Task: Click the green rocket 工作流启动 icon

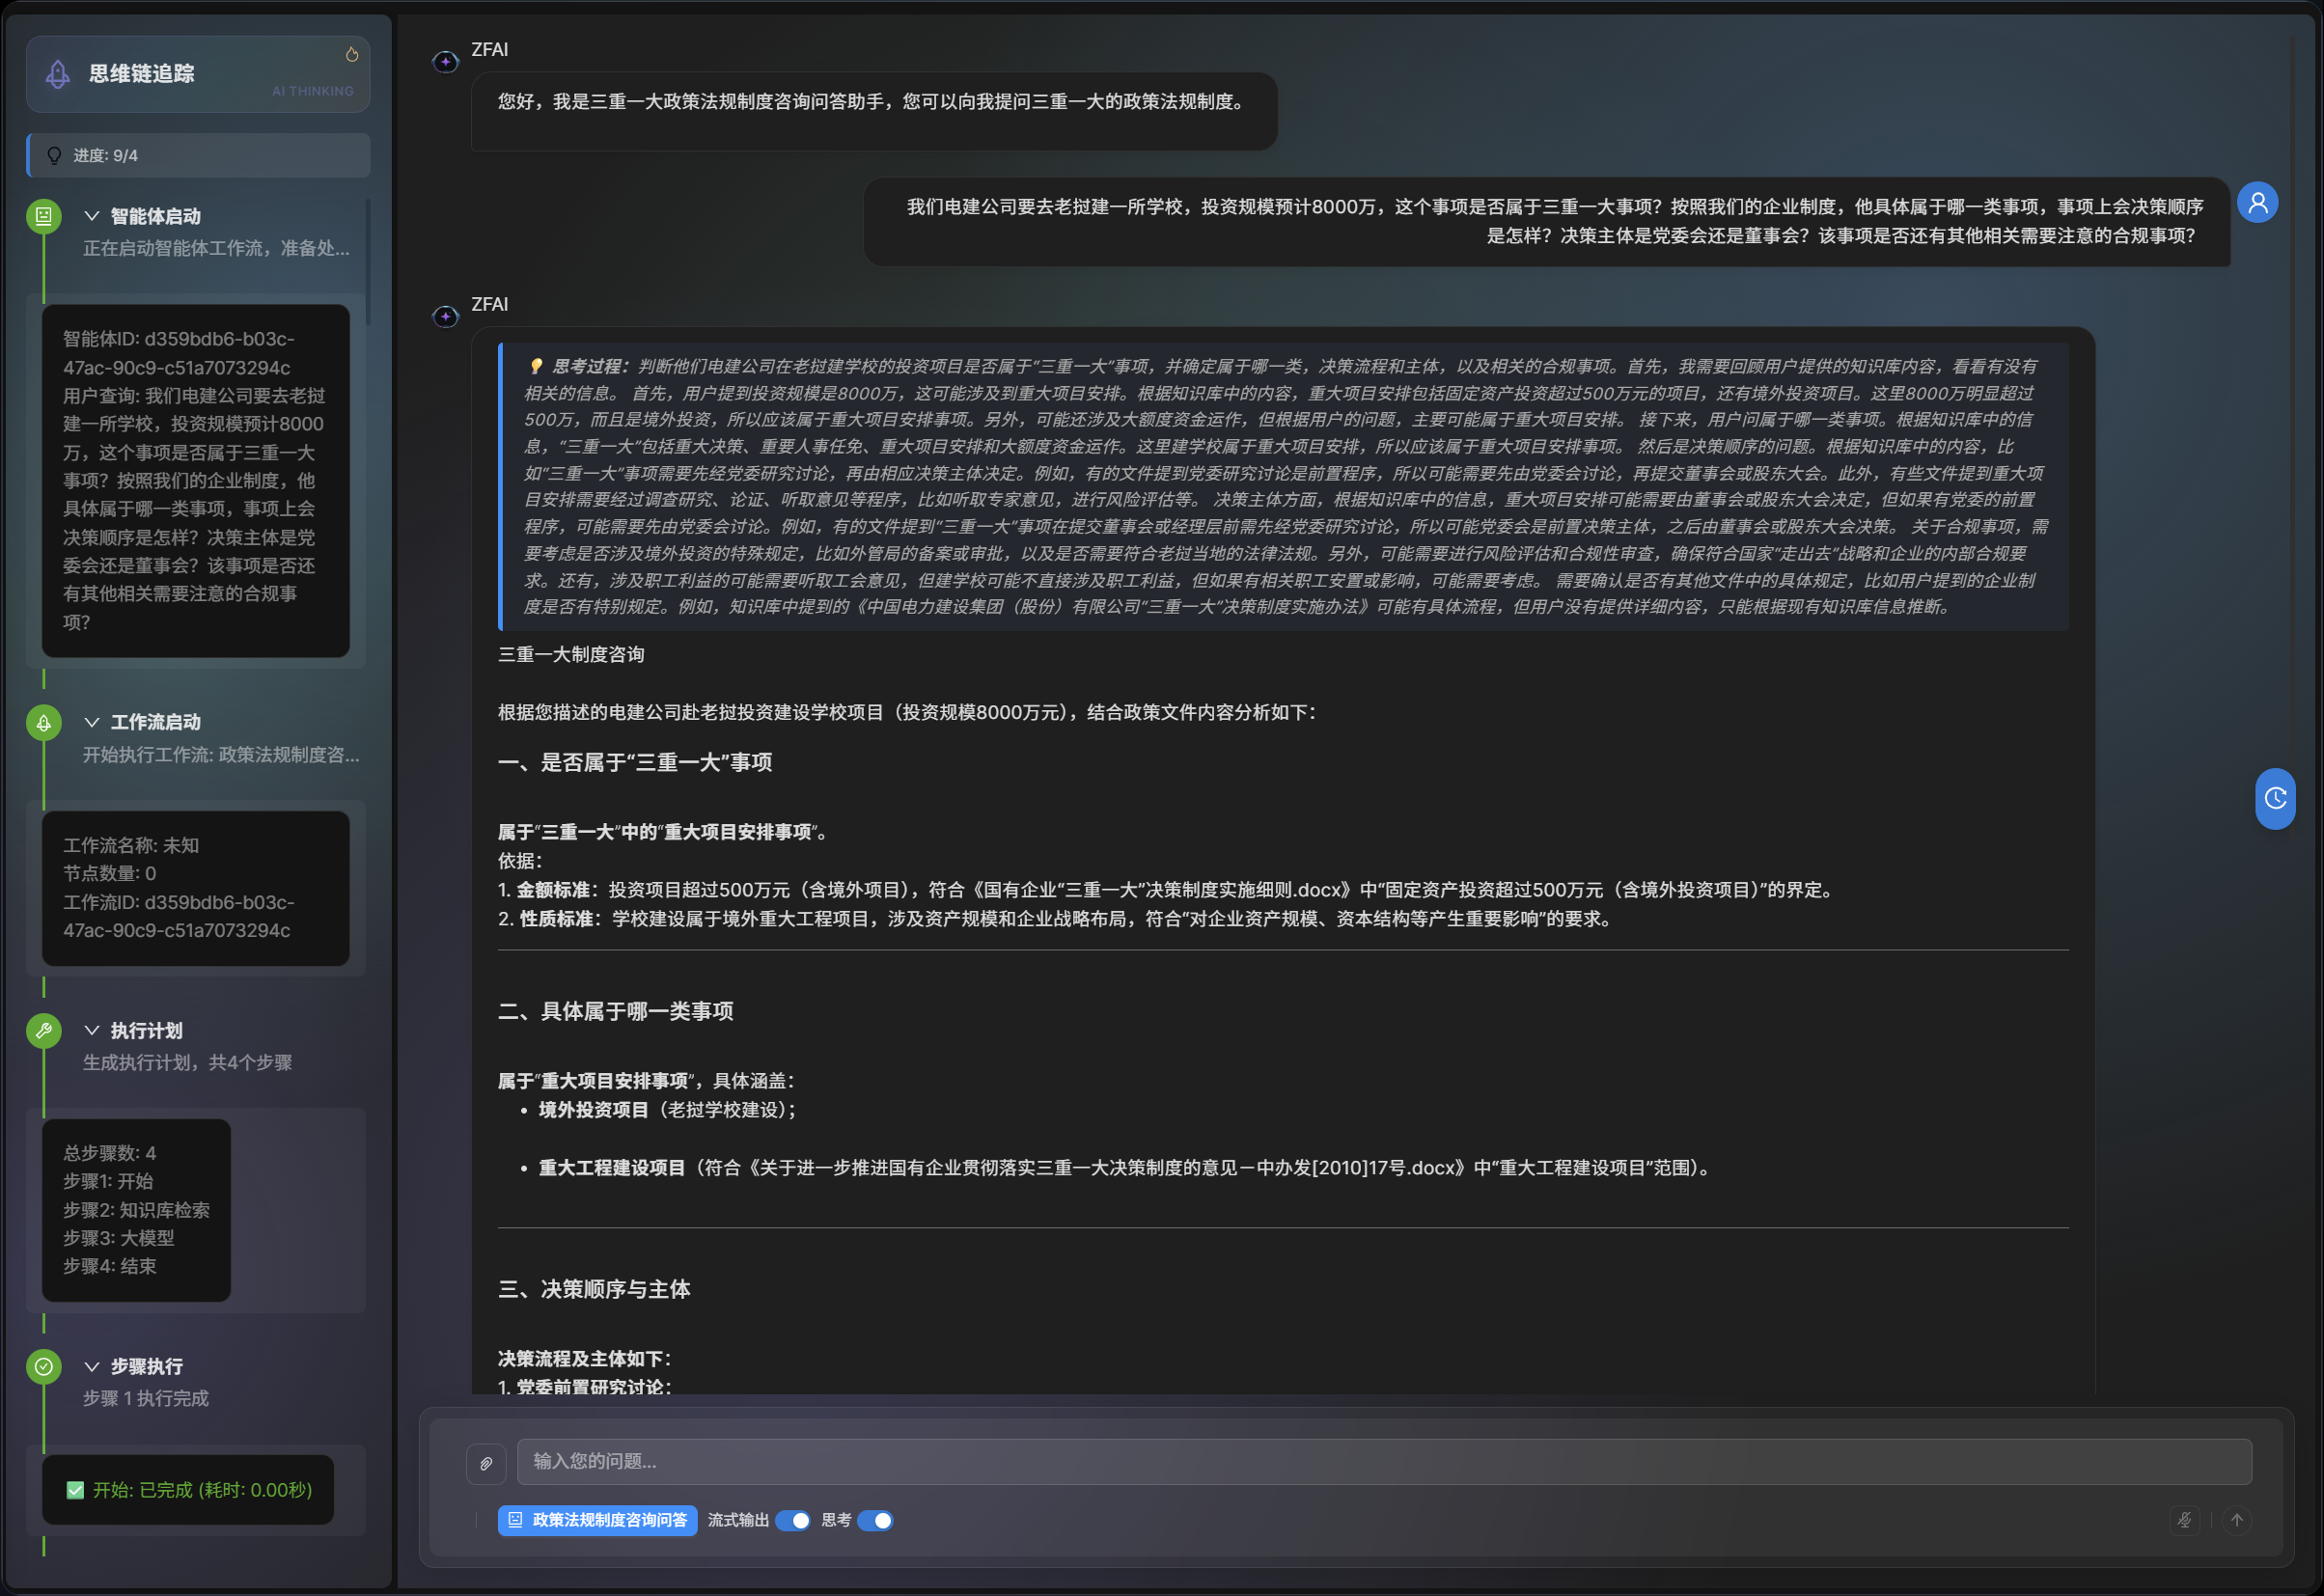Action: point(44,722)
